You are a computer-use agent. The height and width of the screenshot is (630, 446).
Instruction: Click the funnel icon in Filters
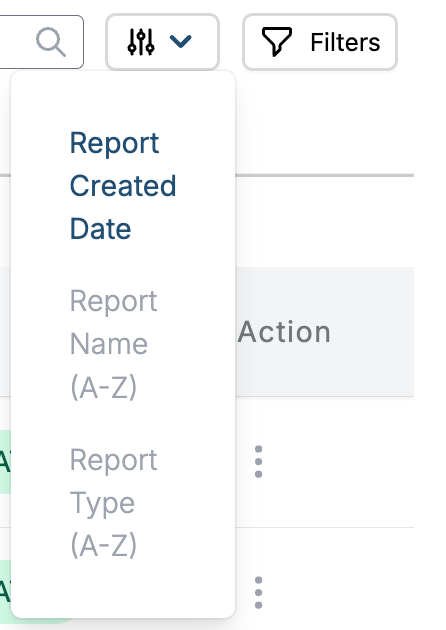(276, 41)
